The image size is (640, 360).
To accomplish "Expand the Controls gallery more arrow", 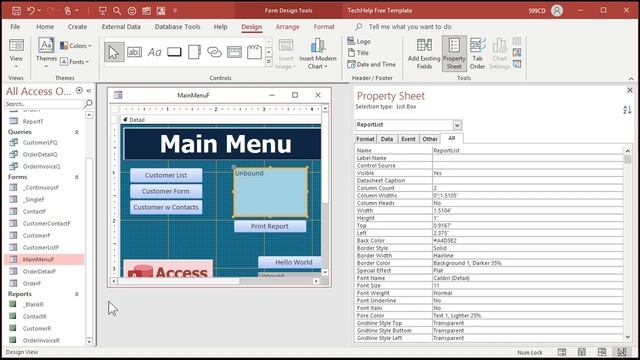I will (269, 62).
